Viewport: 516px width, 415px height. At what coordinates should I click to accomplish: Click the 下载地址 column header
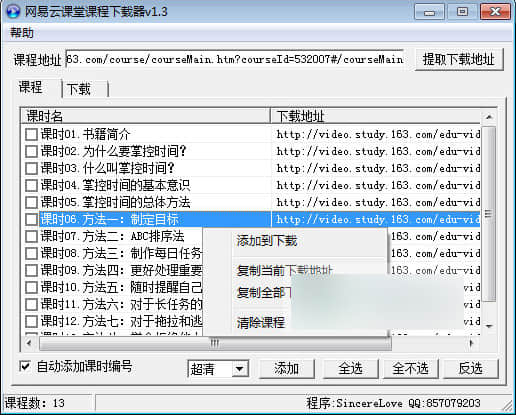coord(376,116)
